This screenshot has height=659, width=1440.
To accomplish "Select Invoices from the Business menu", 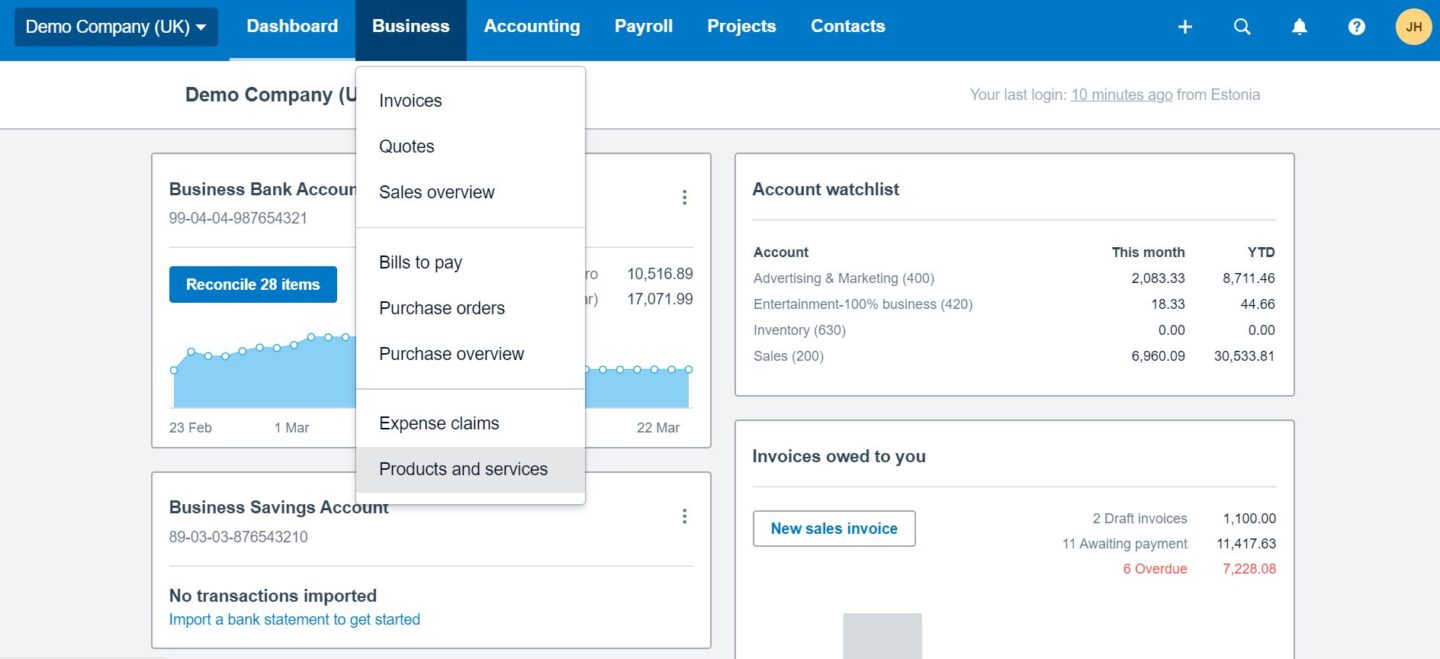I will coord(409,100).
